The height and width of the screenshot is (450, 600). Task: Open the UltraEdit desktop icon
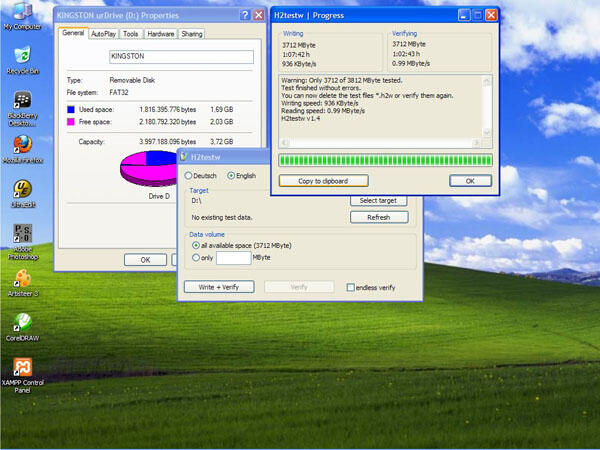(x=23, y=194)
